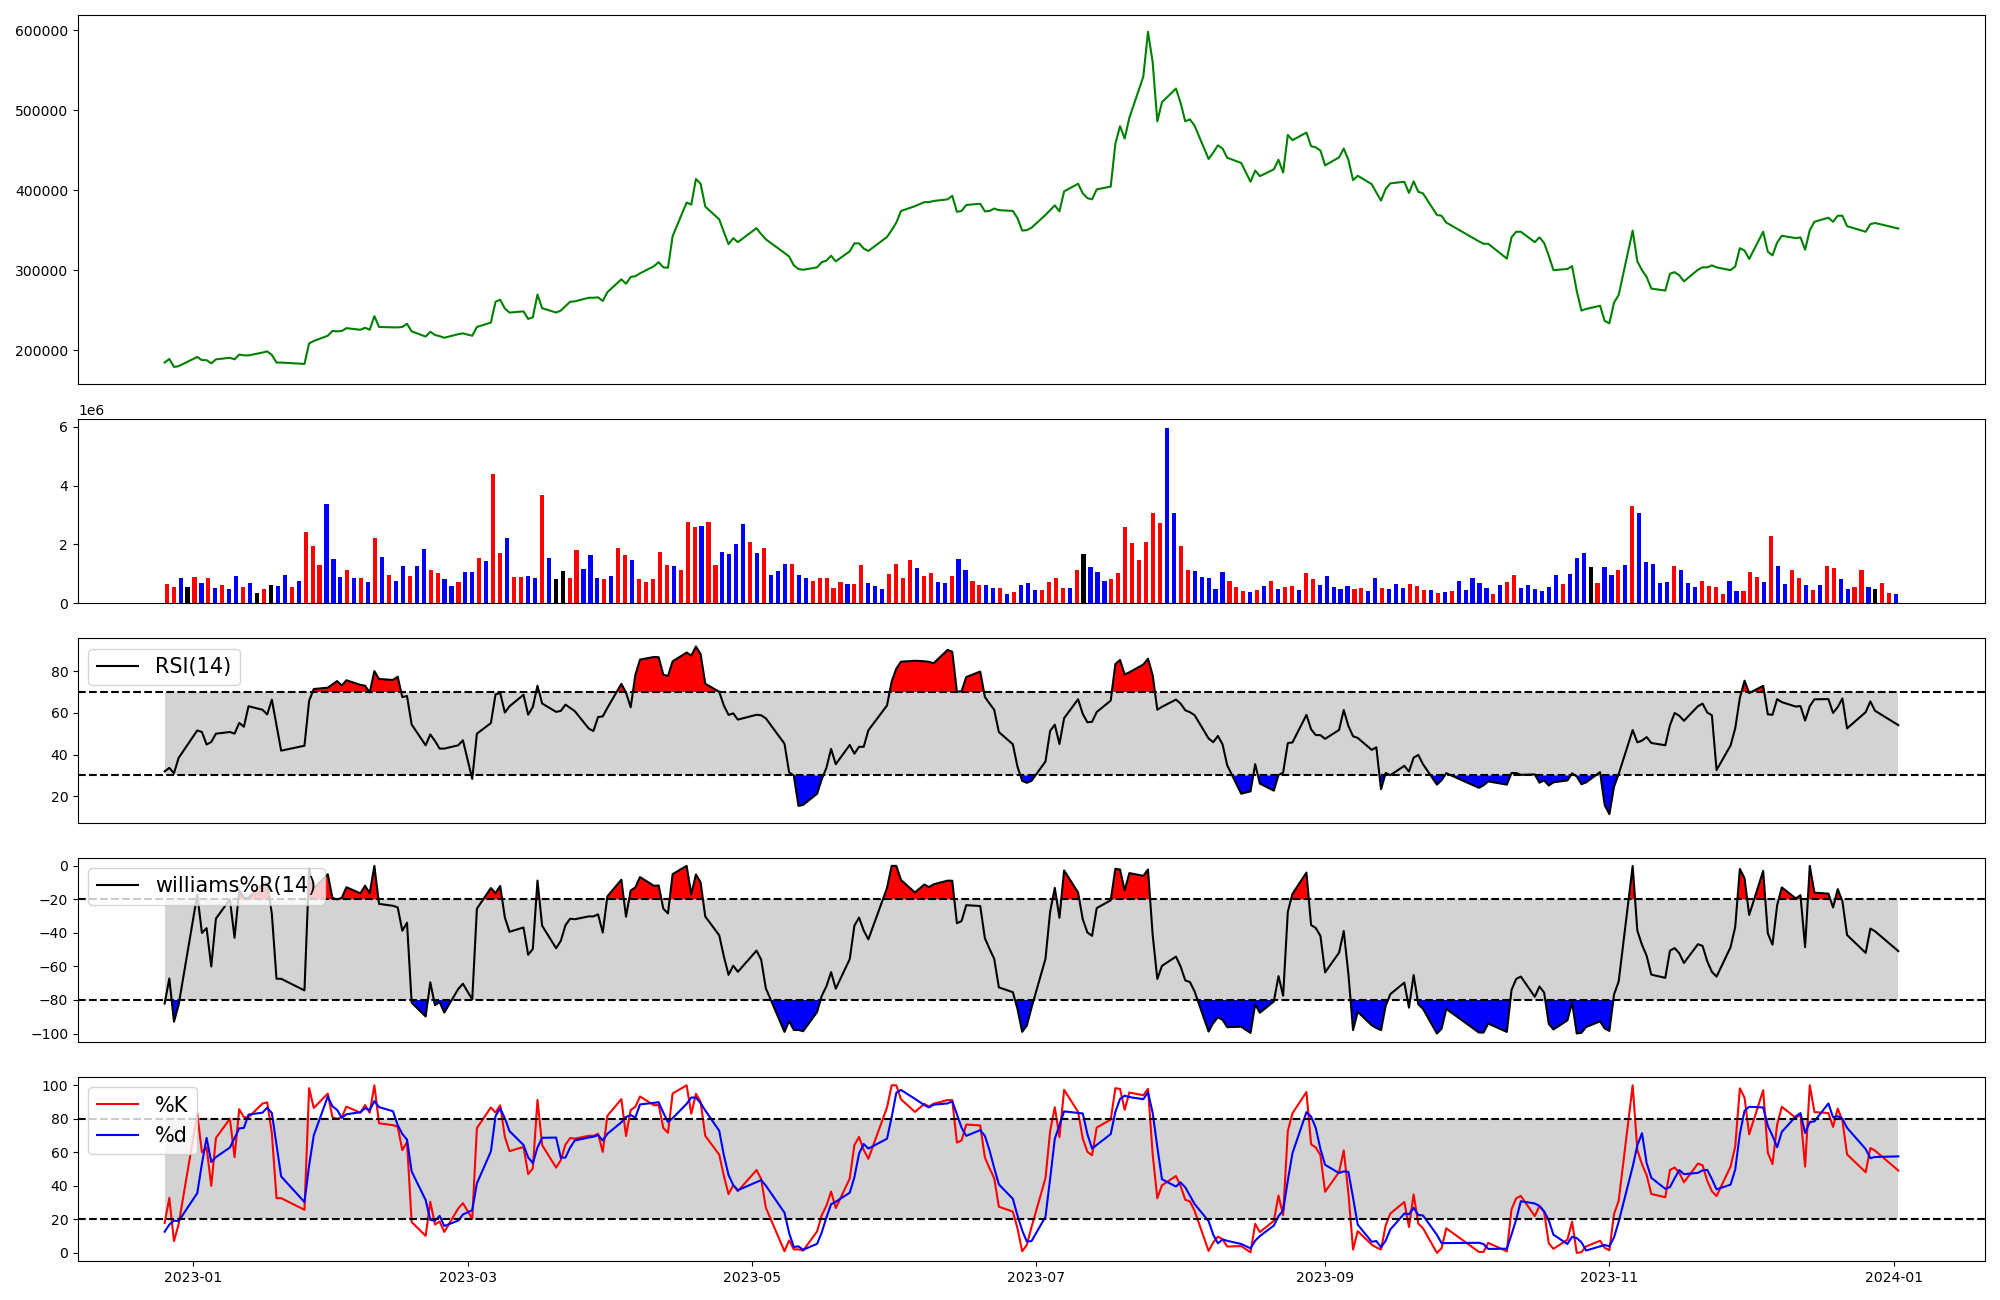
Task: Click the %K legend entry
Action: pyautogui.click(x=171, y=1105)
